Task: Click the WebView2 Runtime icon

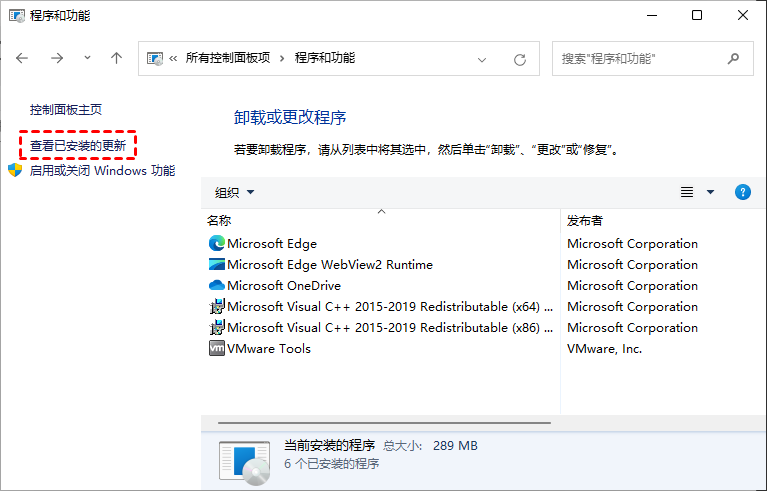Action: point(217,265)
